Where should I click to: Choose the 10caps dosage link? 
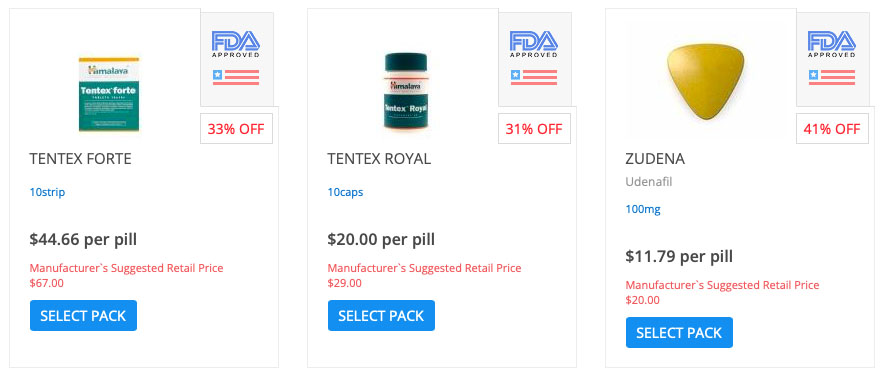[345, 192]
